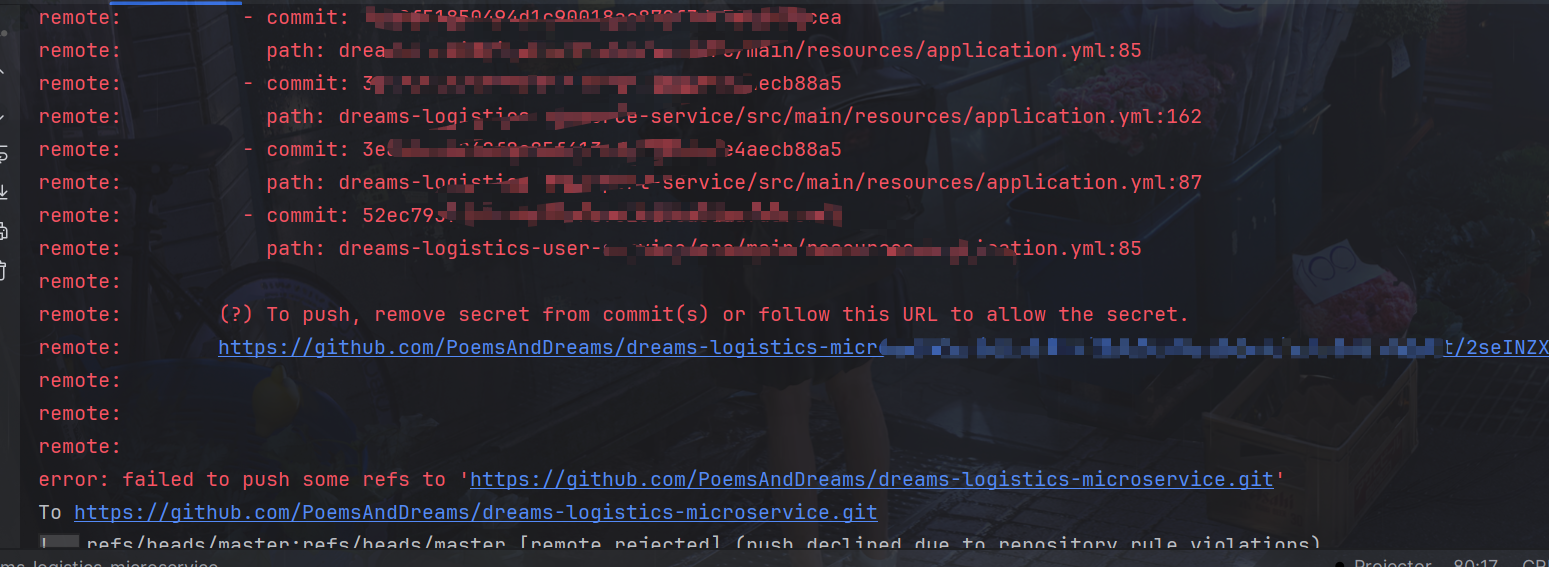Open repo link in the error line
The image size is (1549, 567).
(x=871, y=480)
